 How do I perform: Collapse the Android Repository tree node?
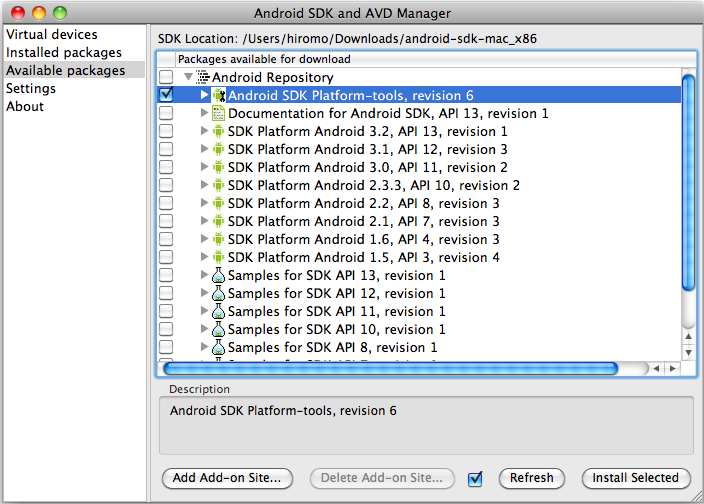click(189, 77)
